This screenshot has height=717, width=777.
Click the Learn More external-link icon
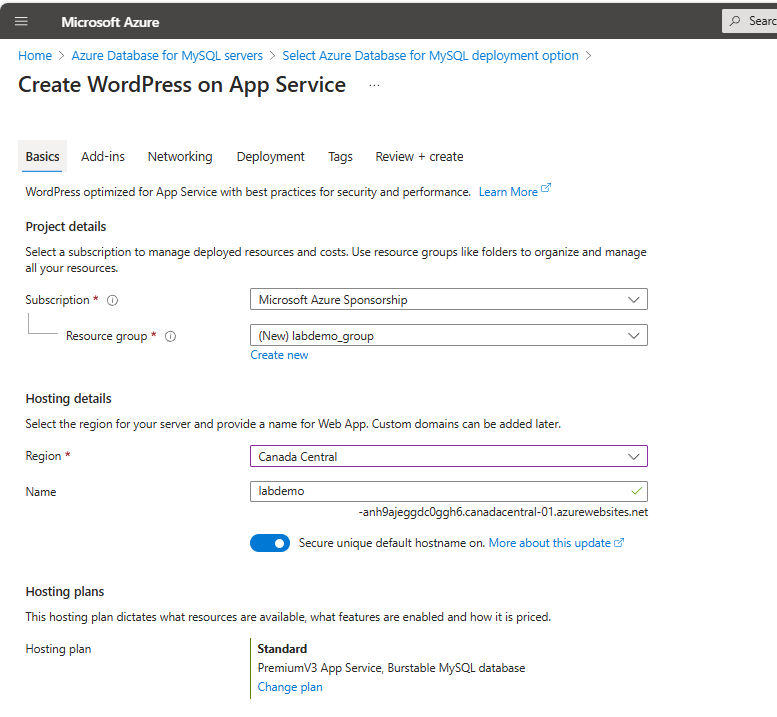coord(546,188)
